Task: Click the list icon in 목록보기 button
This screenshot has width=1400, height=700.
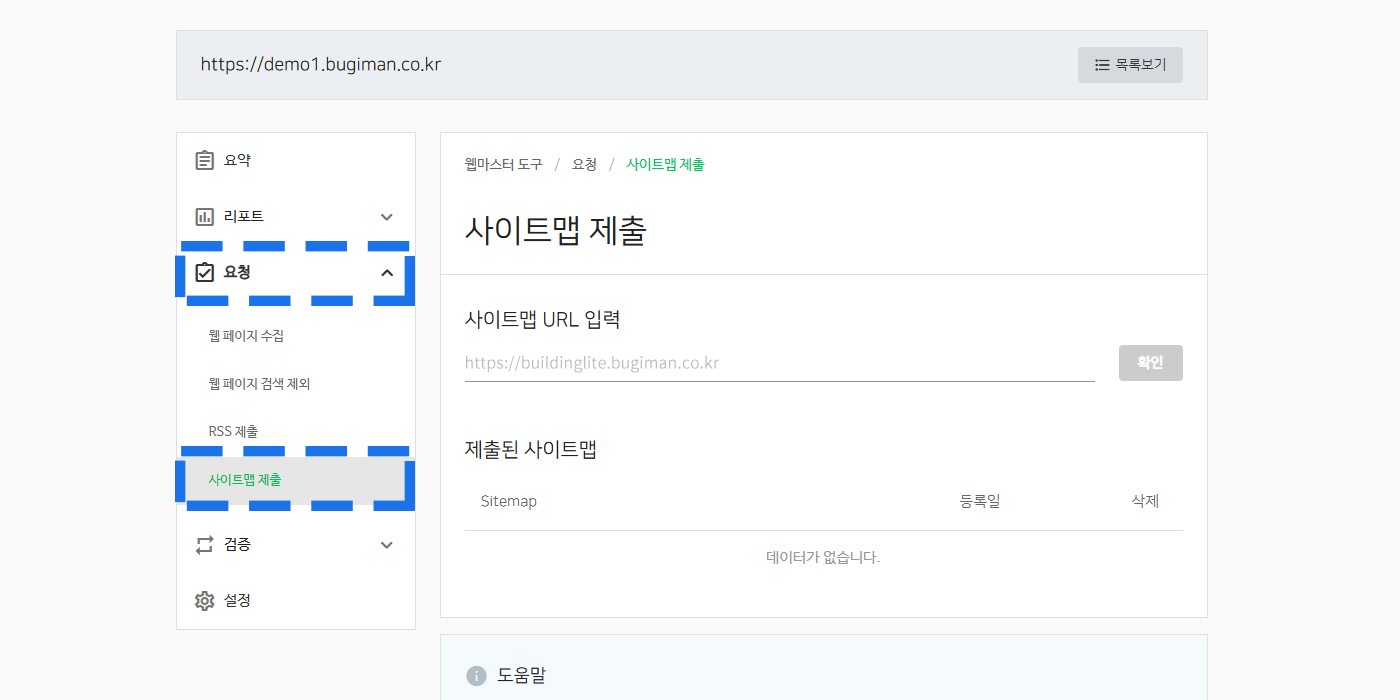Action: coord(1102,65)
